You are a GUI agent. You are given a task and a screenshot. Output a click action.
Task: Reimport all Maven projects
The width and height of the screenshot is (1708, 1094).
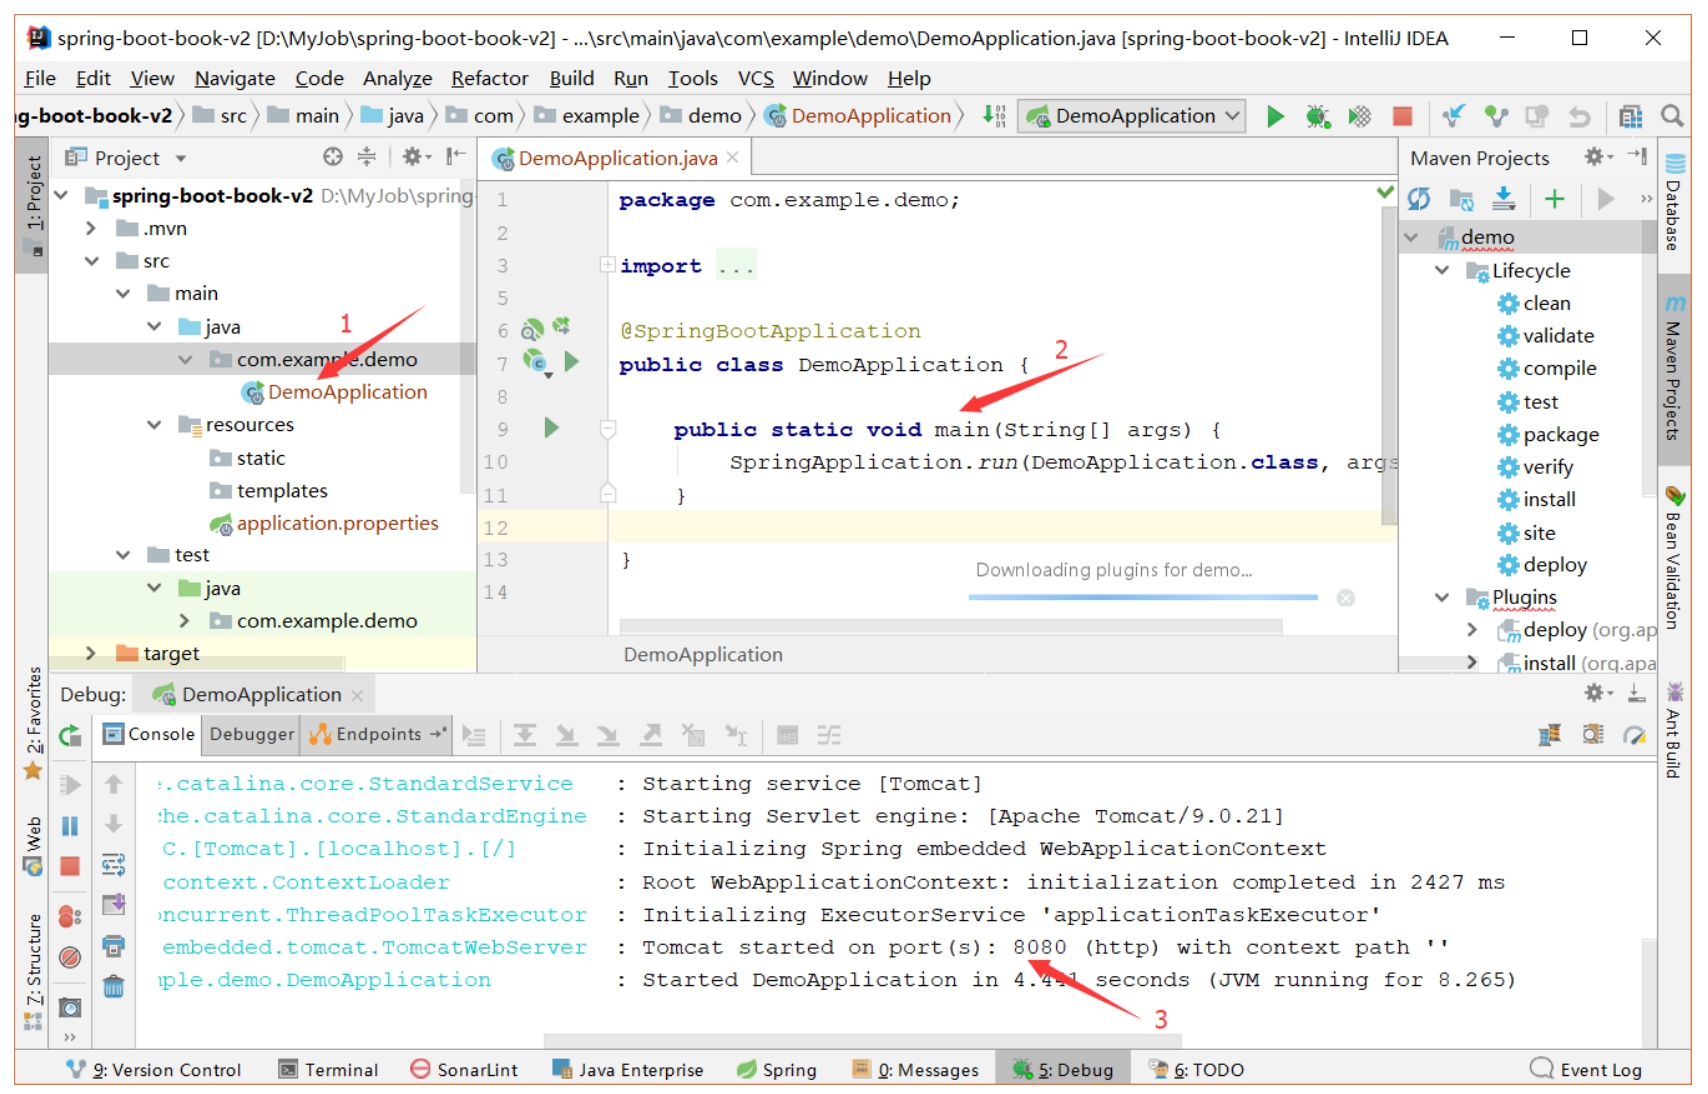(1418, 199)
